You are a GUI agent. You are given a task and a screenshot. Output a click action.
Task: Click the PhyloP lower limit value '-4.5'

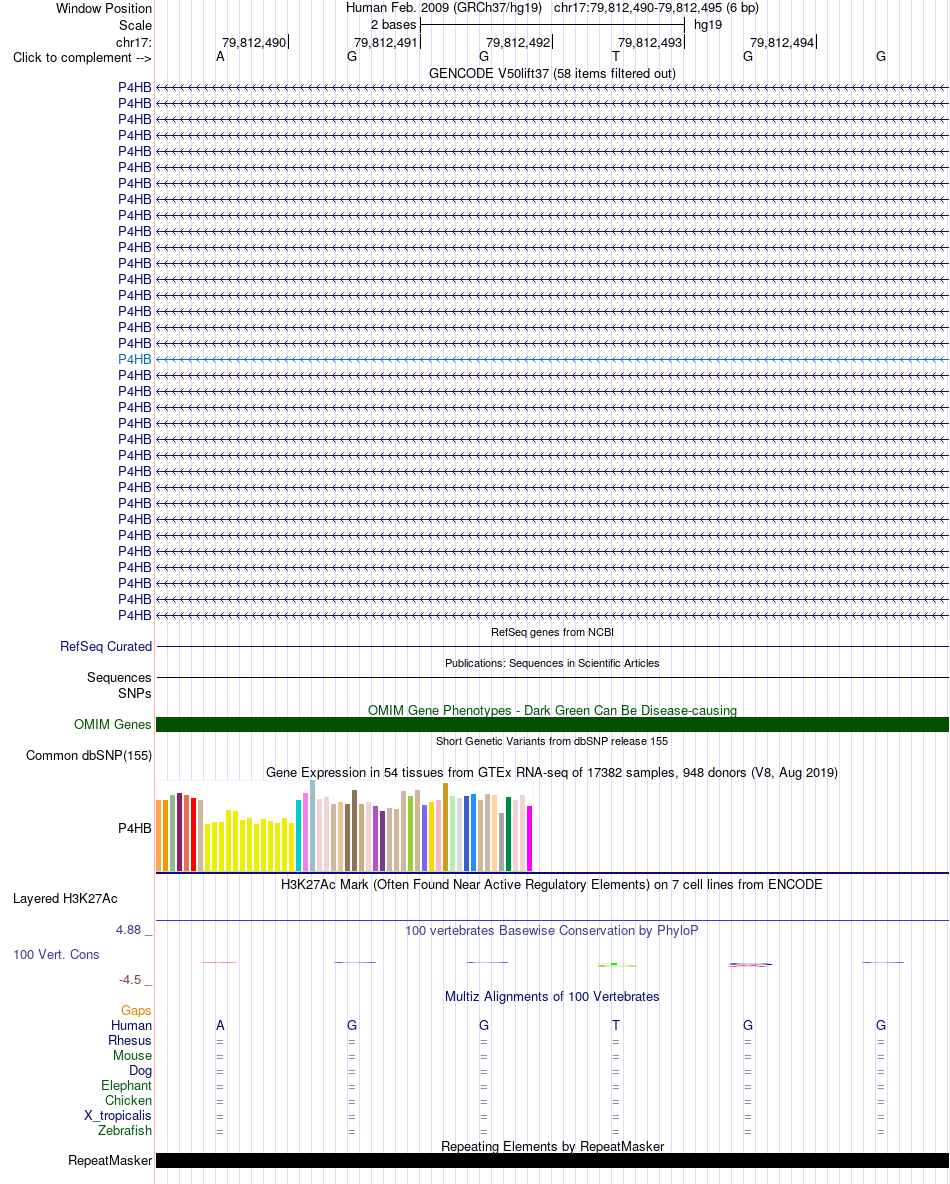tap(130, 979)
